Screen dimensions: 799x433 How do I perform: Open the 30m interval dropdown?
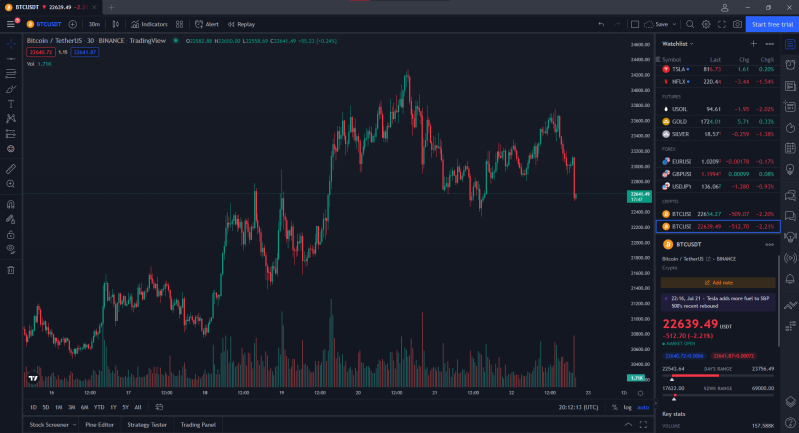pyautogui.click(x=94, y=24)
